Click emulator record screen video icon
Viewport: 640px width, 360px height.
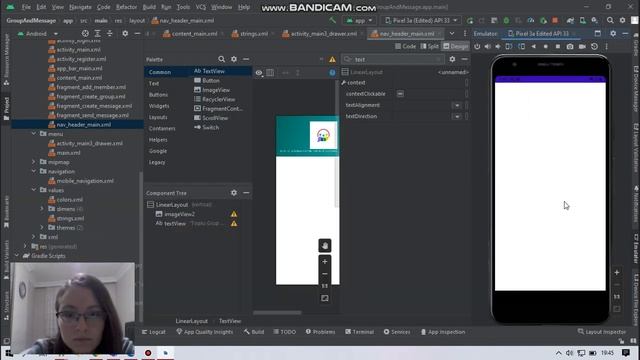tap(582, 47)
